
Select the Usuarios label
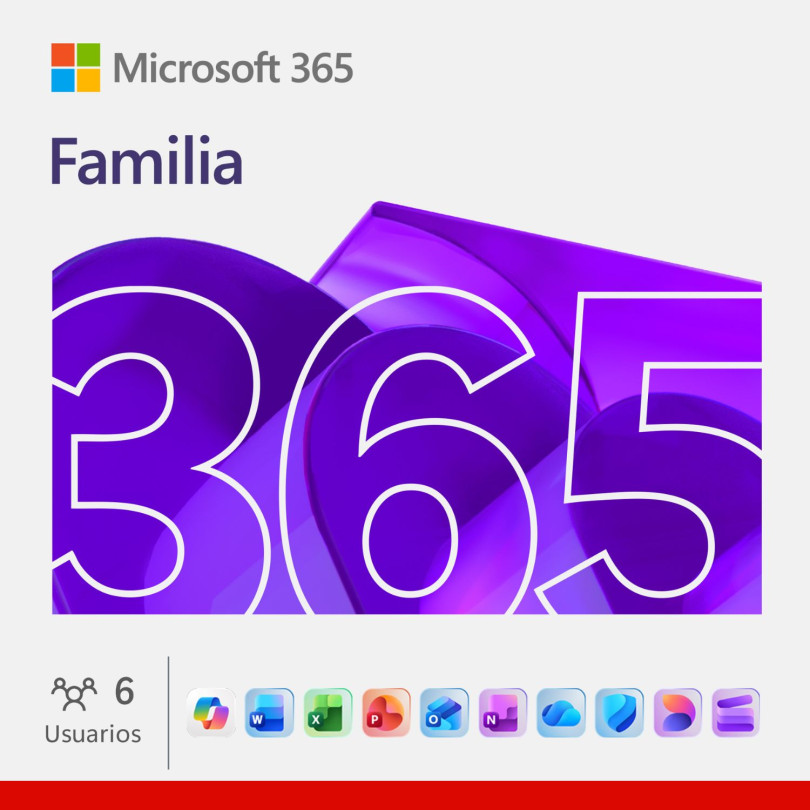tap(93, 734)
